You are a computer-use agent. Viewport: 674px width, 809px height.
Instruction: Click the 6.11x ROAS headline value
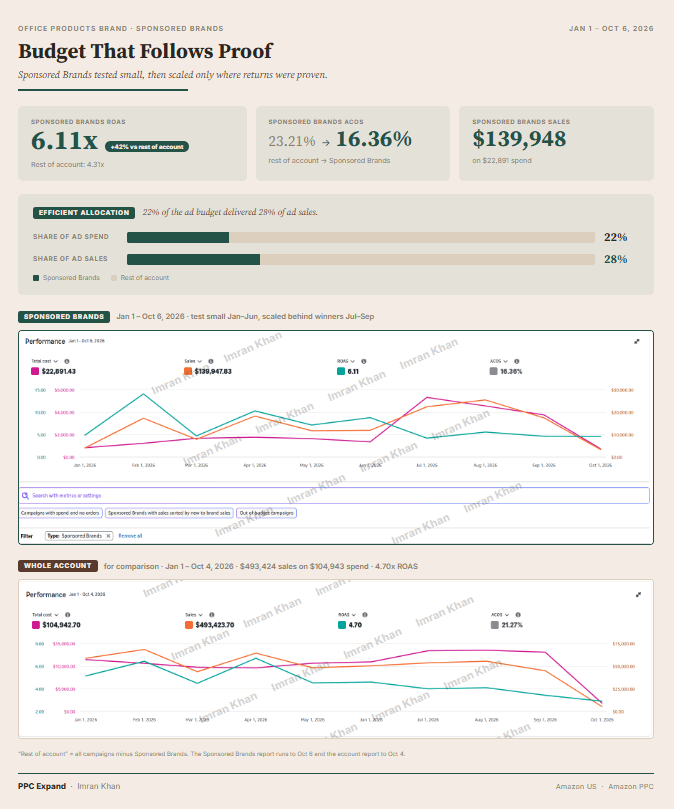pos(65,141)
